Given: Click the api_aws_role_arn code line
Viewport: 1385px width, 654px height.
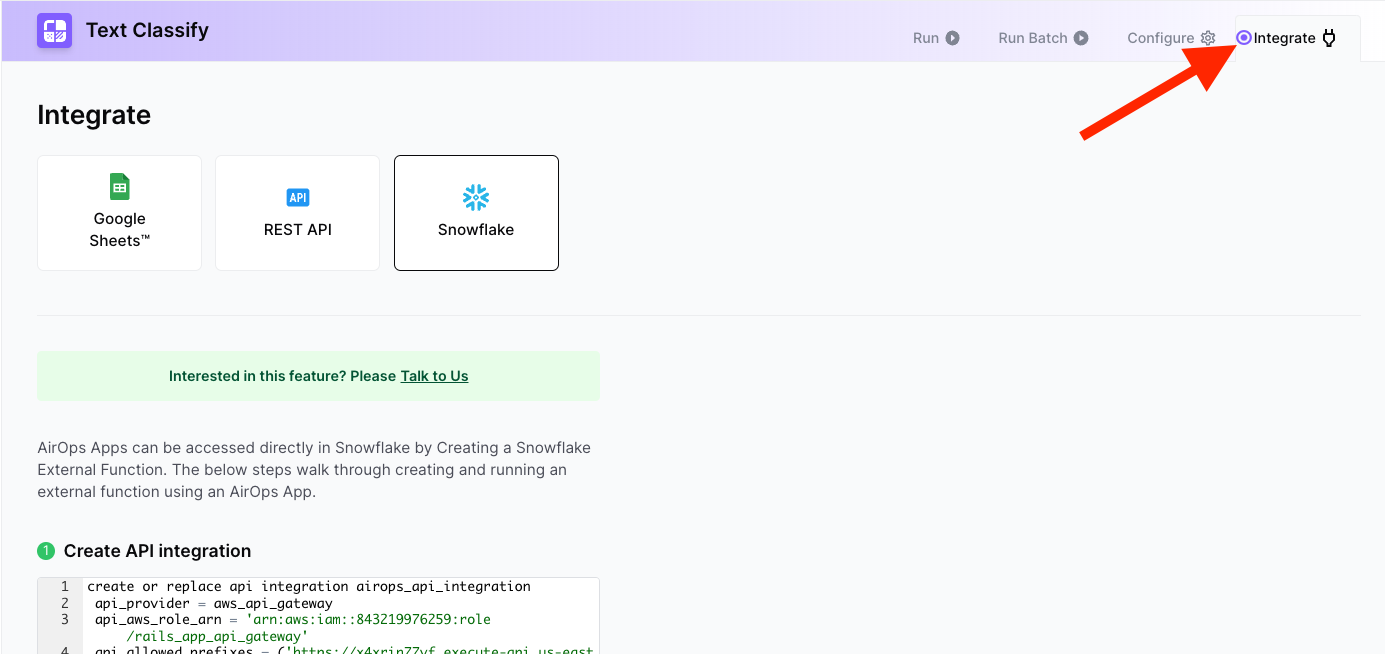Looking at the screenshot, I should click(293, 628).
